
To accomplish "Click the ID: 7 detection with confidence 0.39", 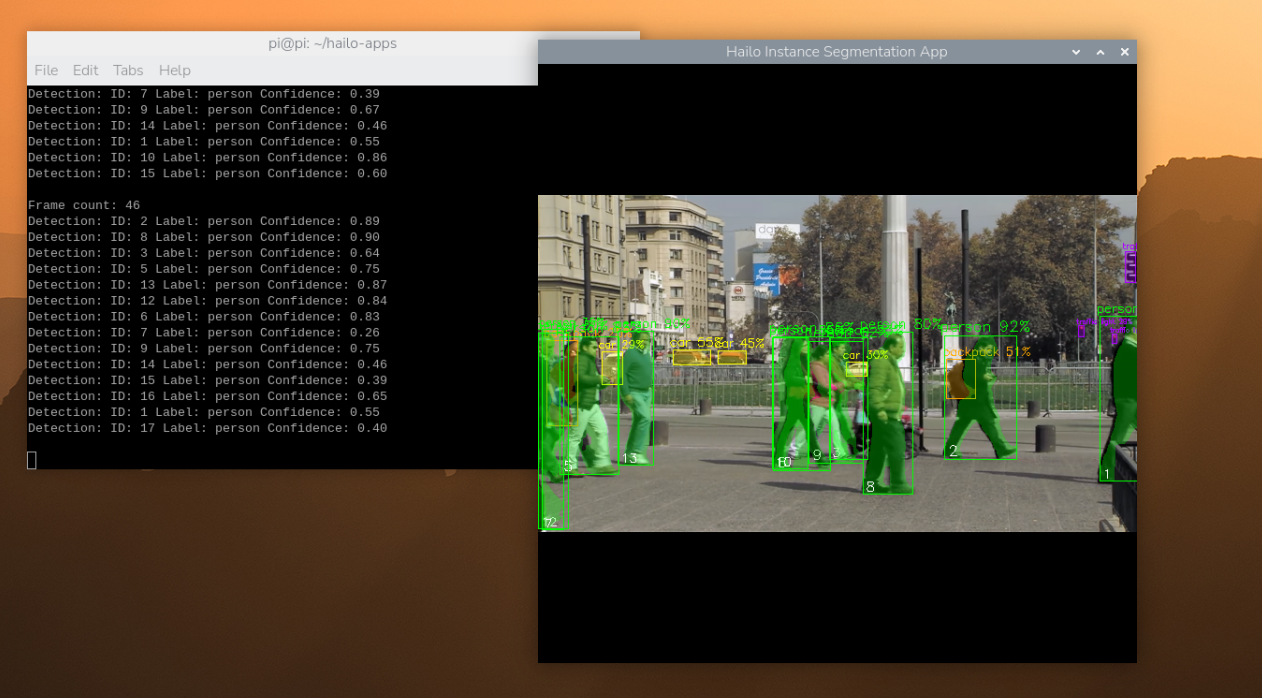I will [x=204, y=94].
